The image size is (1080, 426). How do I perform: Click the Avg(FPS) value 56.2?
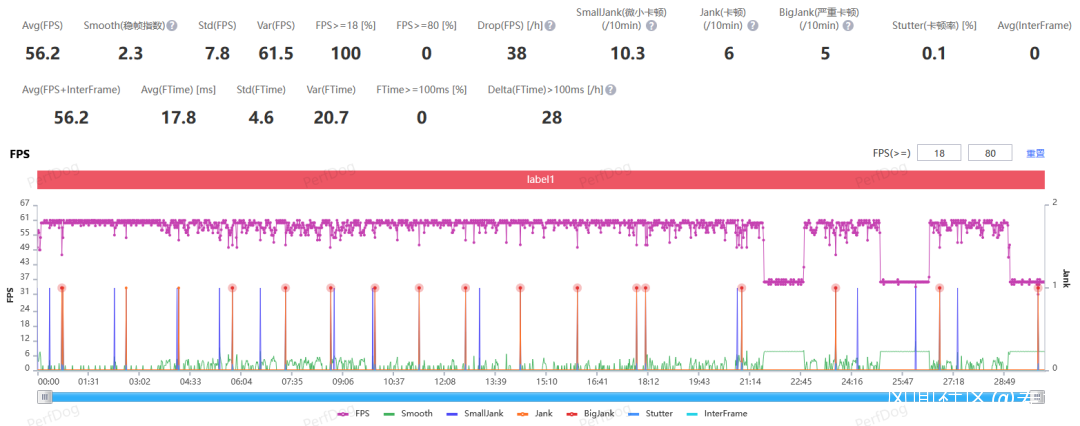43,54
